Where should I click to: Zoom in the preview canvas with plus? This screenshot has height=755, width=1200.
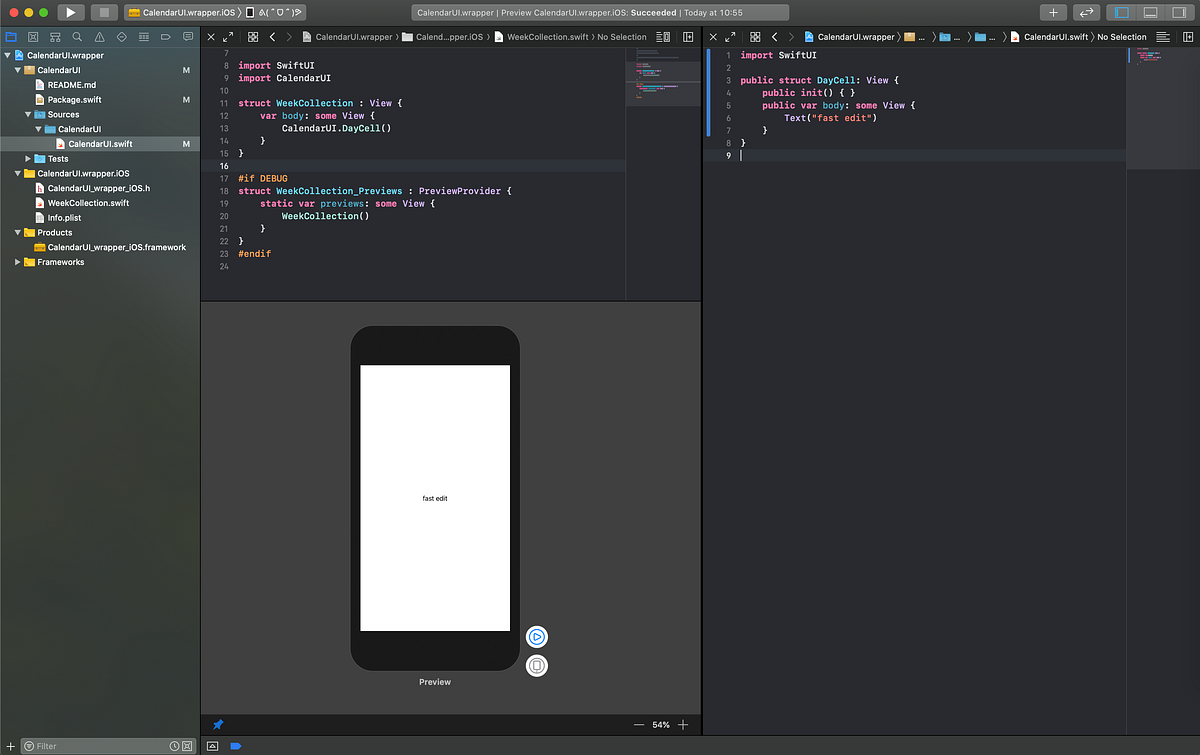click(683, 724)
